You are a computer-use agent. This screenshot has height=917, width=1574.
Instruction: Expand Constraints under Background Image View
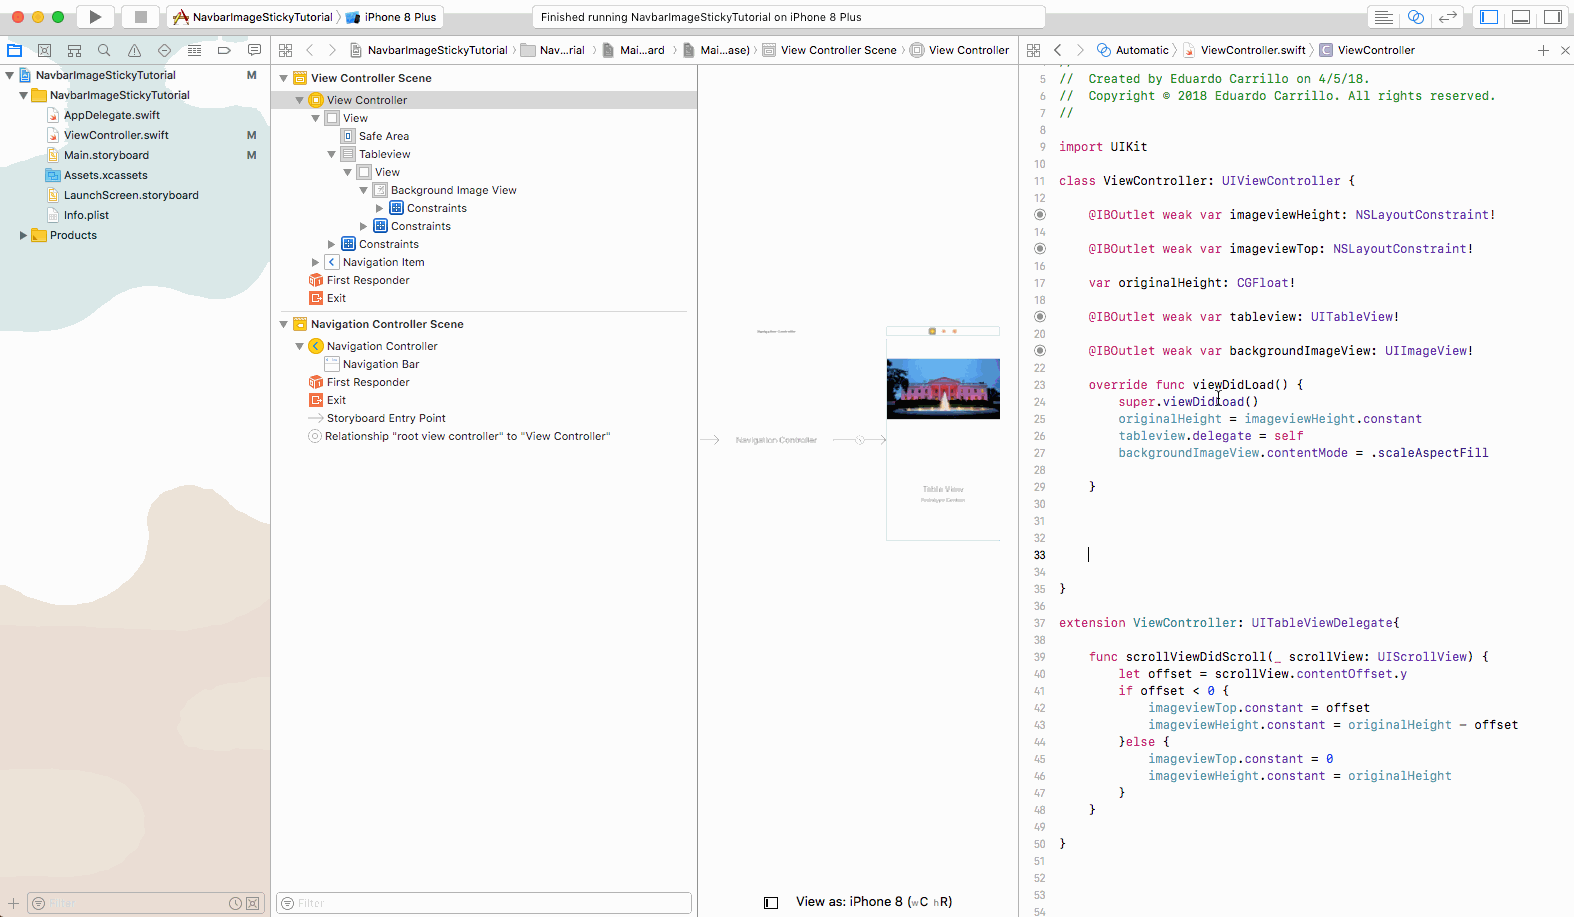380,208
